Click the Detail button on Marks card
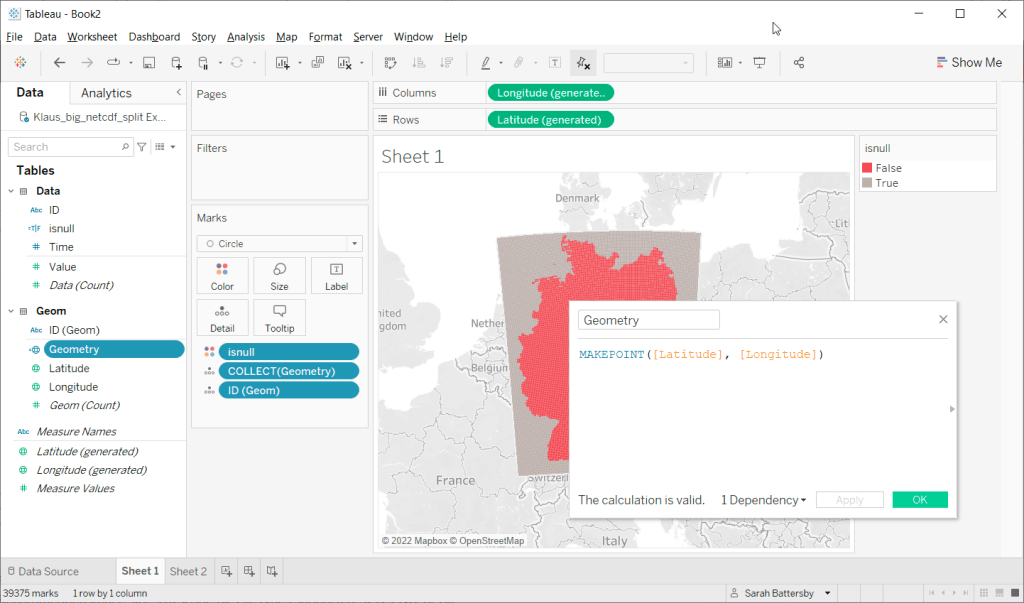 pos(222,318)
